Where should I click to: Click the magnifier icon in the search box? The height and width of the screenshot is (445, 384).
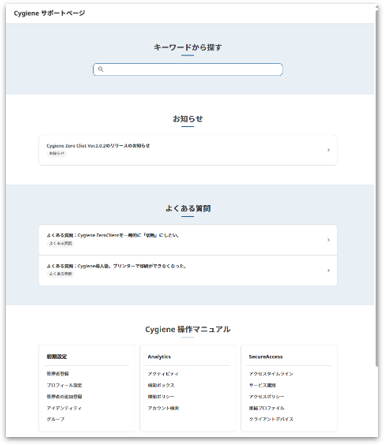point(101,69)
